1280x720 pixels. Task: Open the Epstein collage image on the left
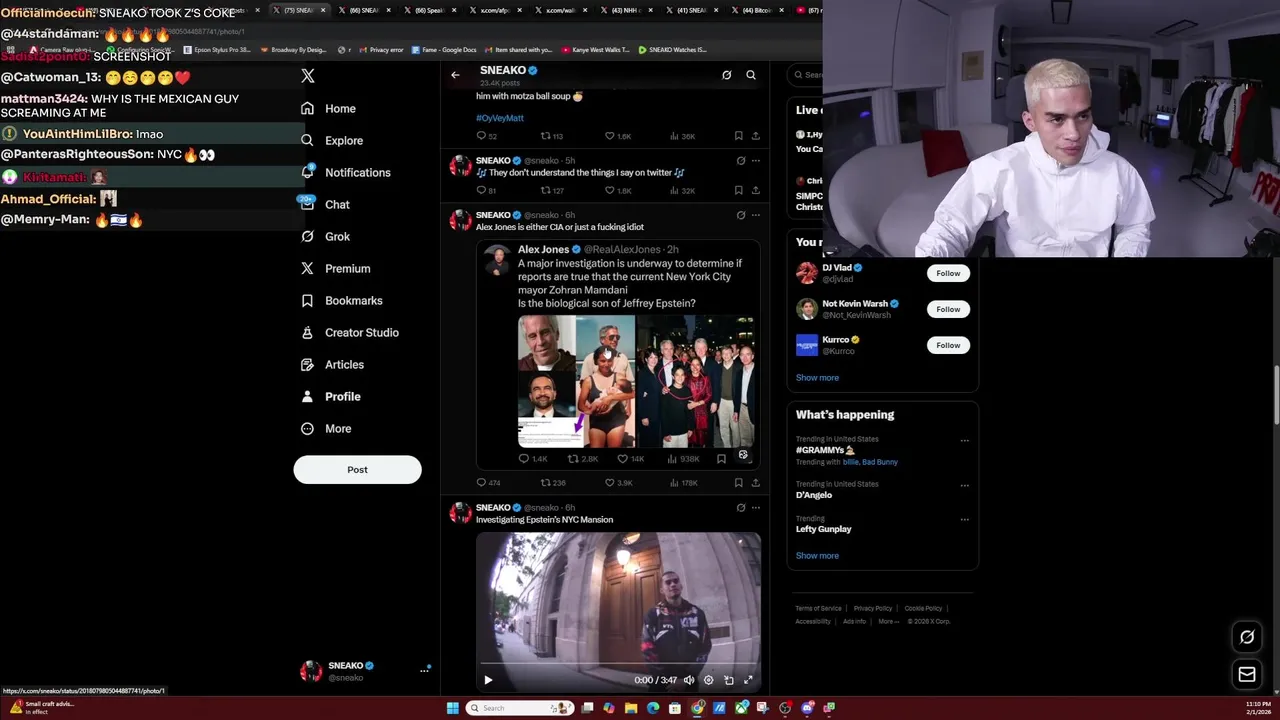(576, 381)
